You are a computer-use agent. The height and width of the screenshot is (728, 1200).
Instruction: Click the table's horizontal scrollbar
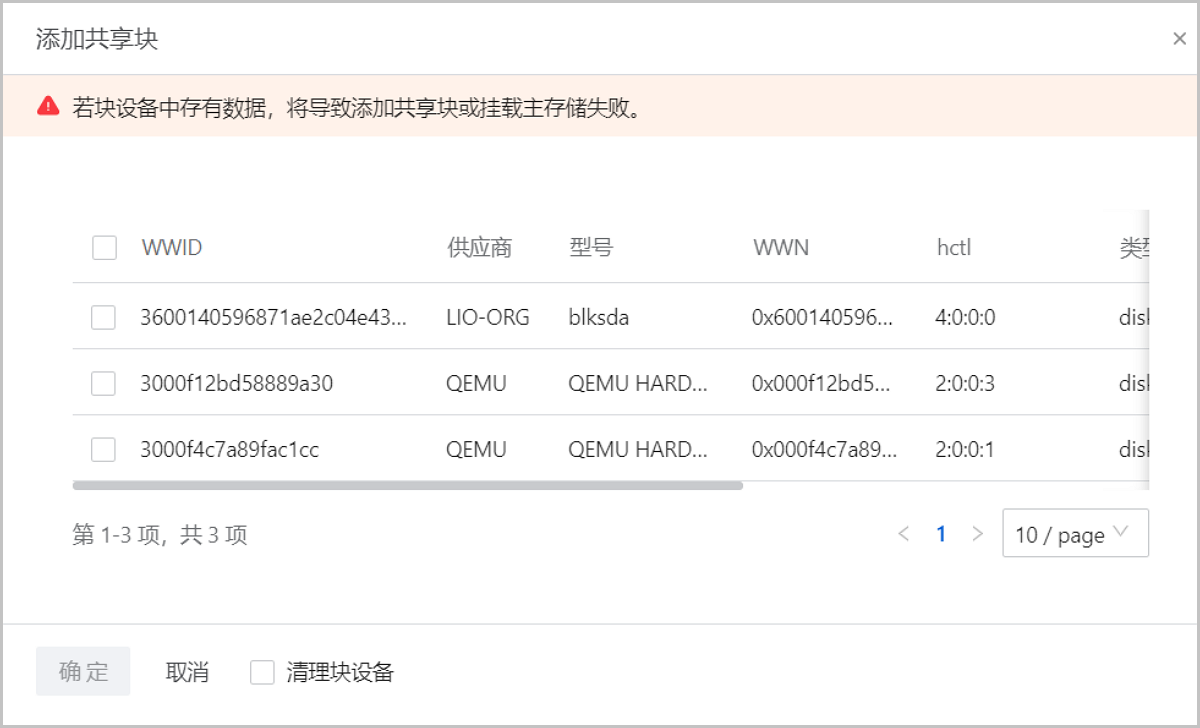click(408, 486)
